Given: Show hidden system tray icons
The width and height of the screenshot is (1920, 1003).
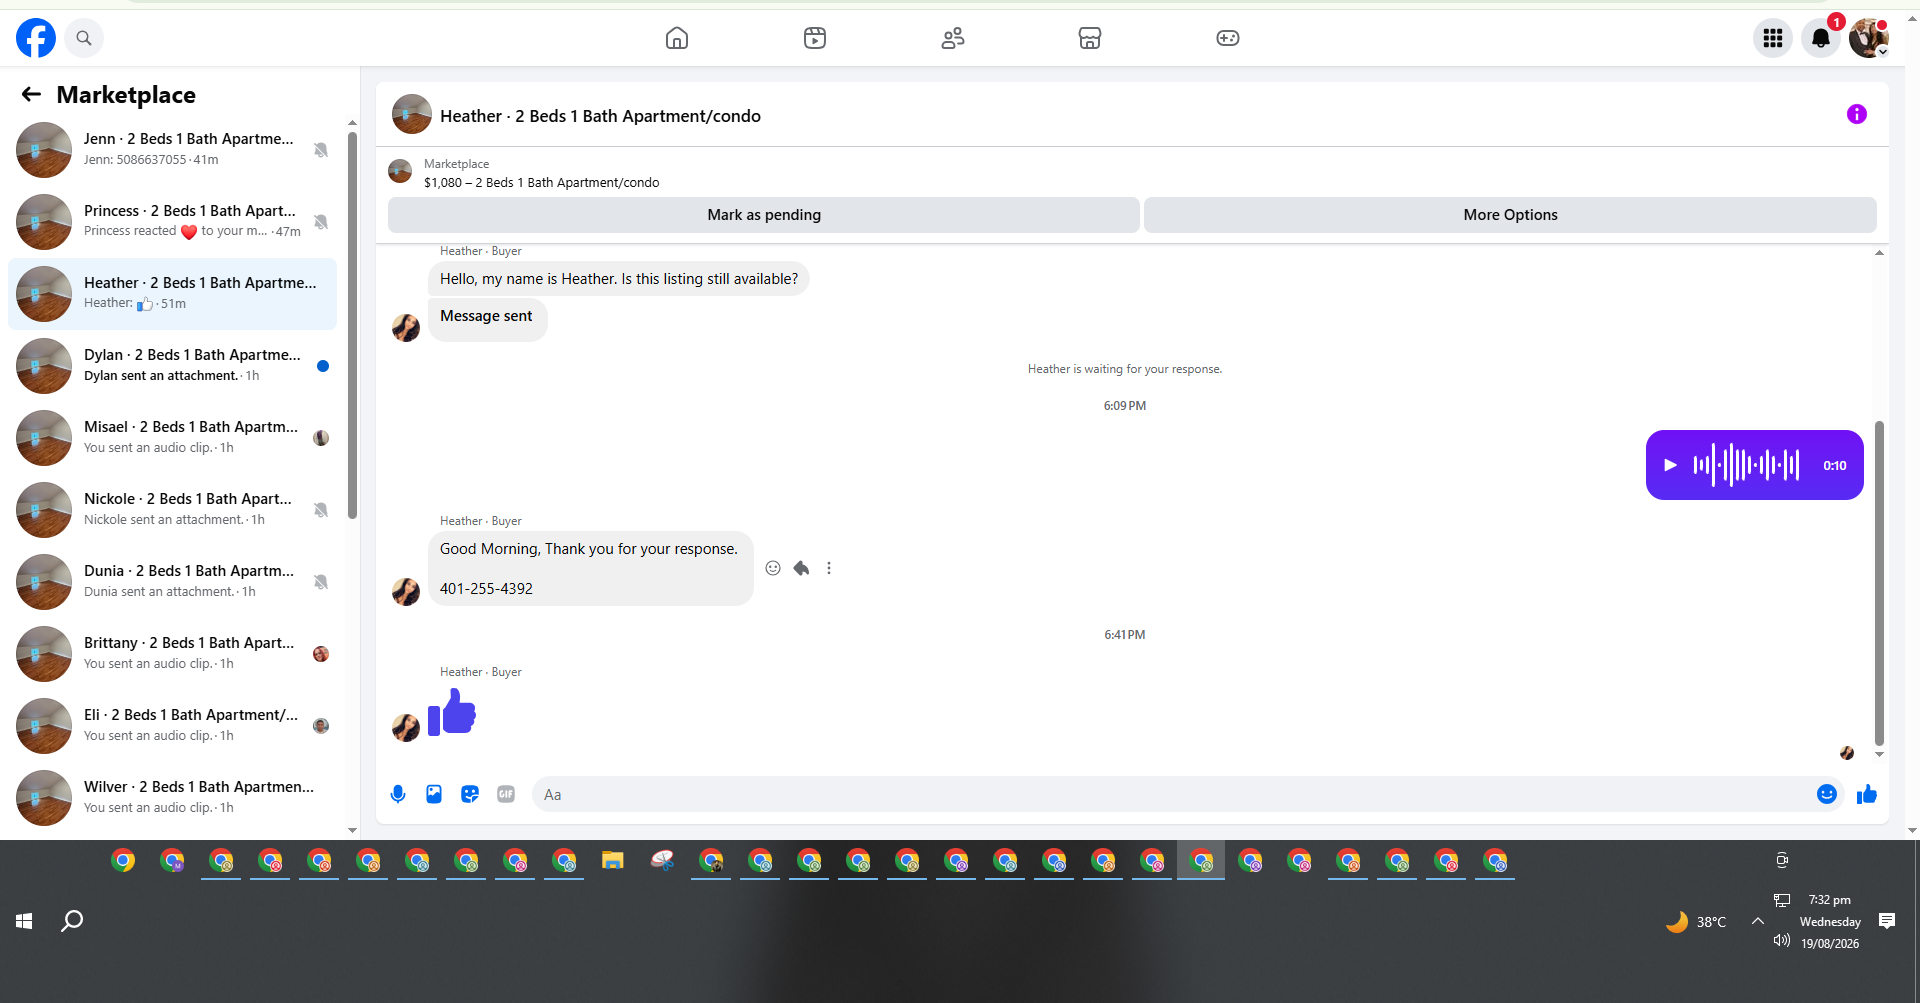Looking at the screenshot, I should click(1758, 921).
